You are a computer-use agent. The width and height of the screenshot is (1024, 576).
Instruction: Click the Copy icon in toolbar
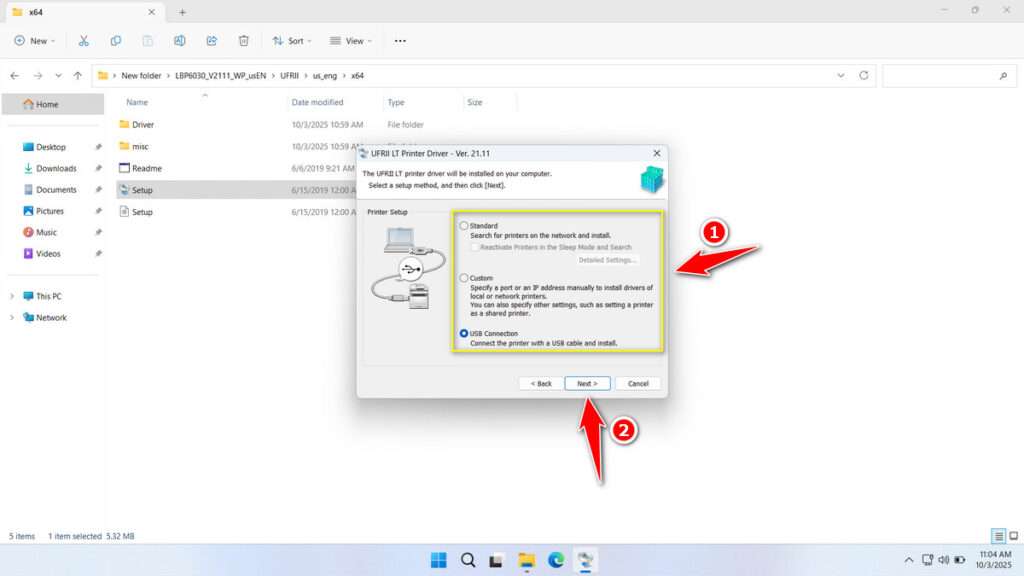click(x=116, y=41)
